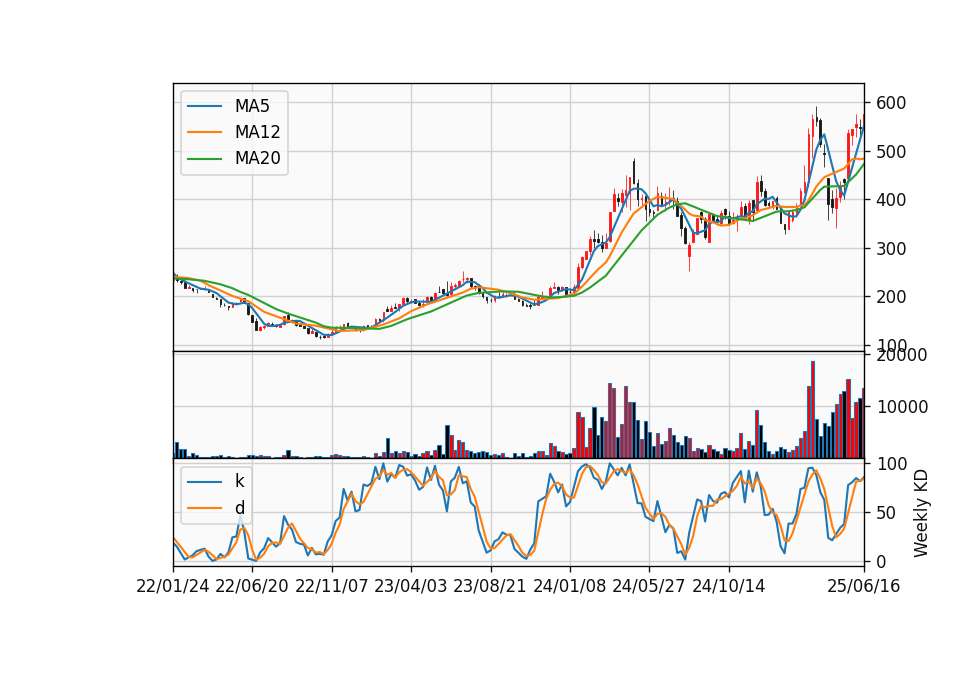Click the 22/11/07 date tick label
Viewport: 960px width, 690px height.
331,586
